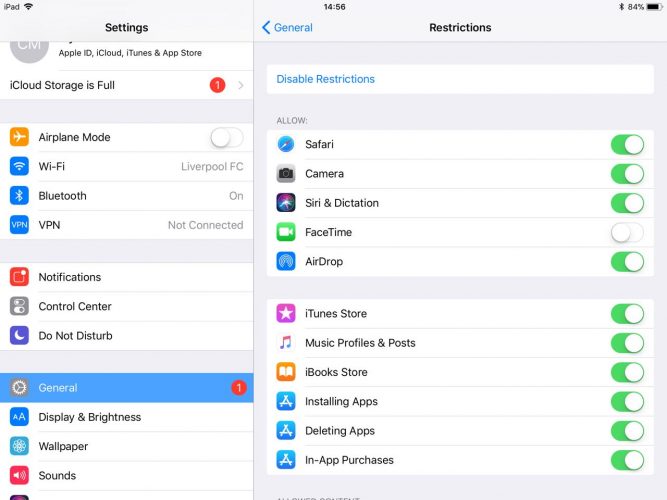Toggle the AirDrop switch off

[627, 262]
